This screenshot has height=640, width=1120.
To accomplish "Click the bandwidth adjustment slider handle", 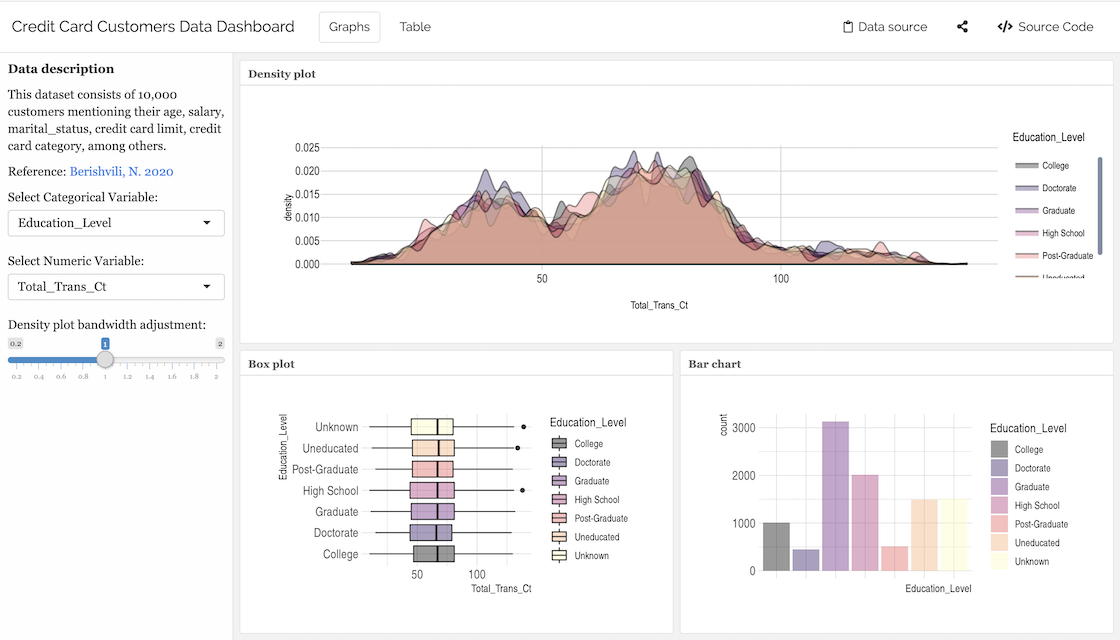I will click(105, 360).
